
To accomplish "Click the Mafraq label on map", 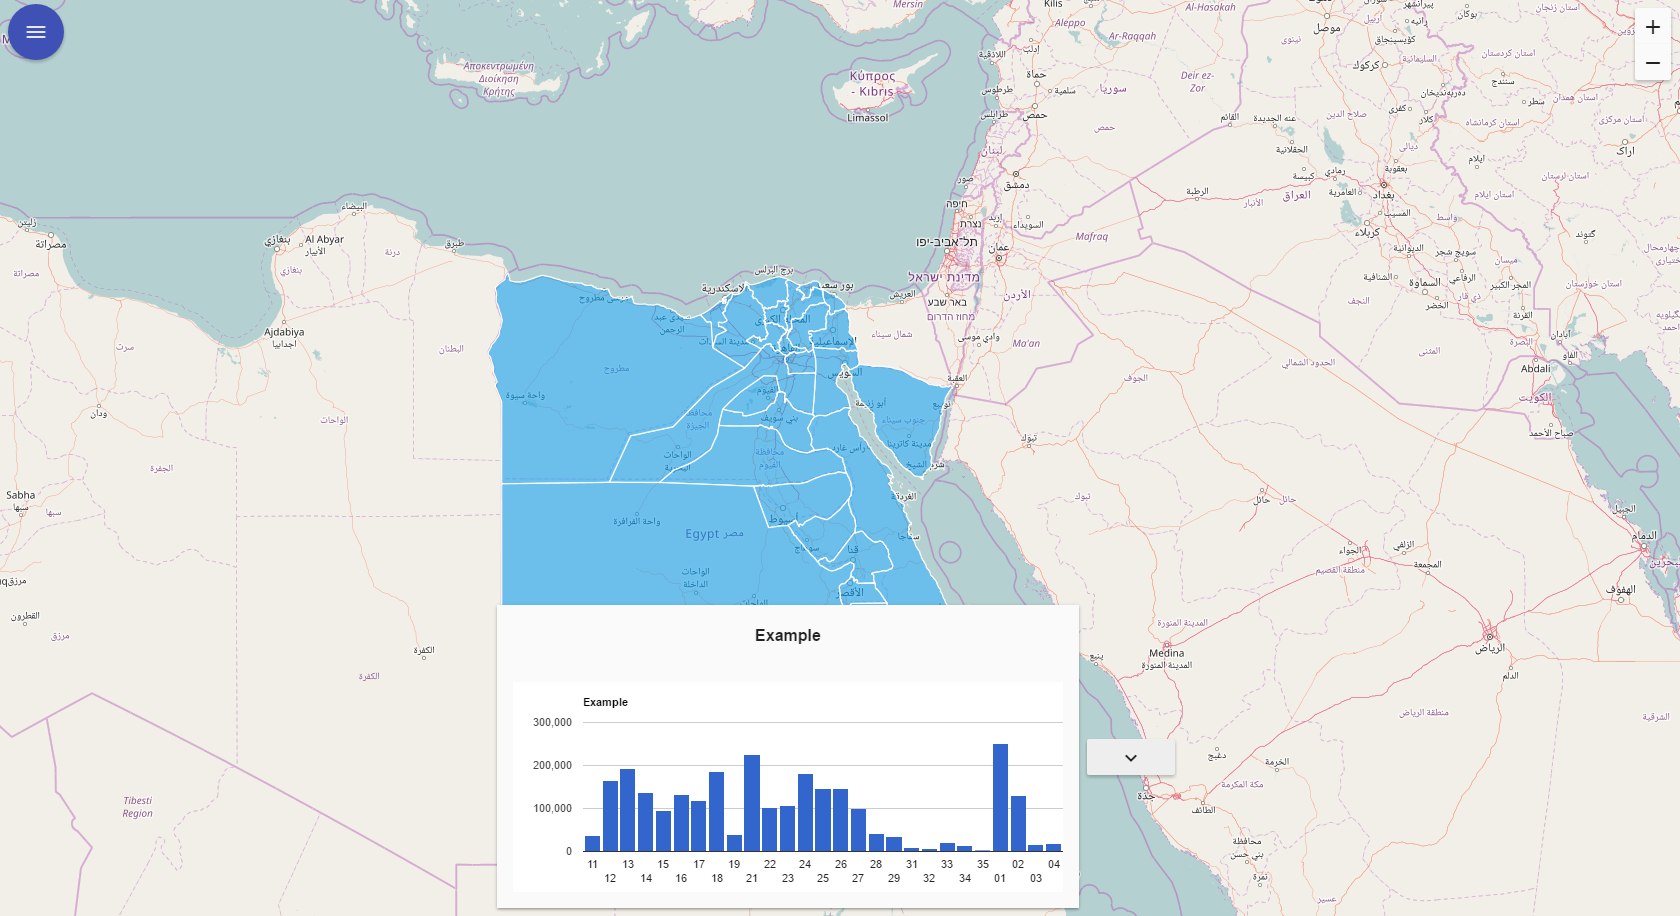I will (1091, 237).
